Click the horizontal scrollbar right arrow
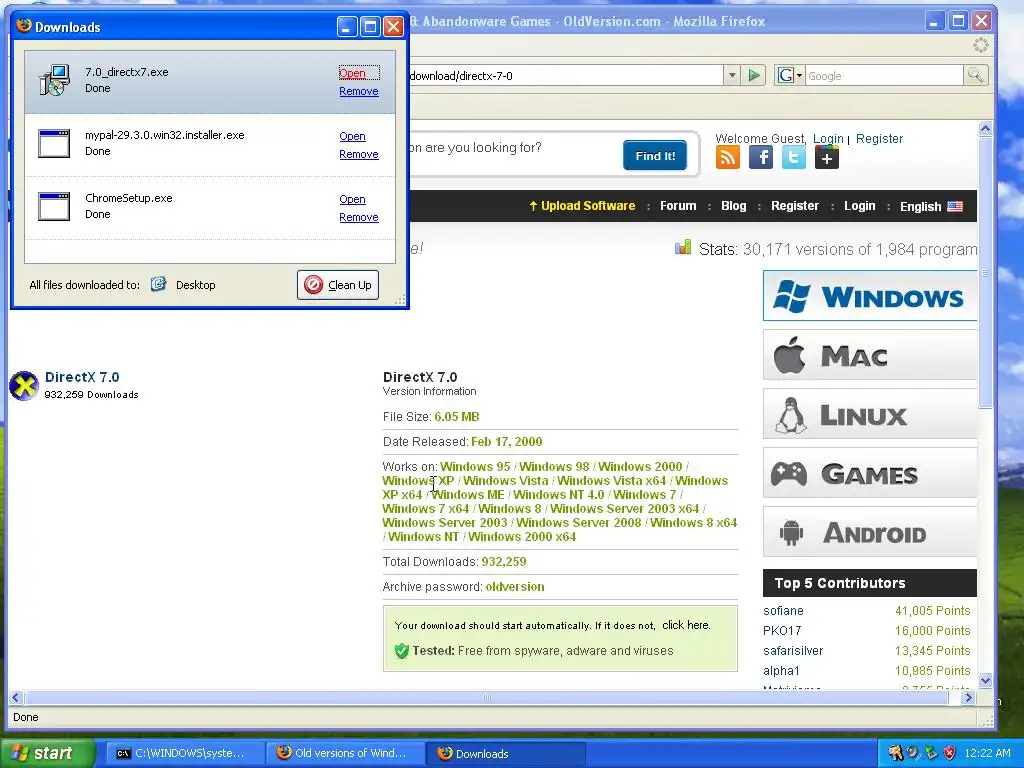The width and height of the screenshot is (1024, 768). point(968,697)
